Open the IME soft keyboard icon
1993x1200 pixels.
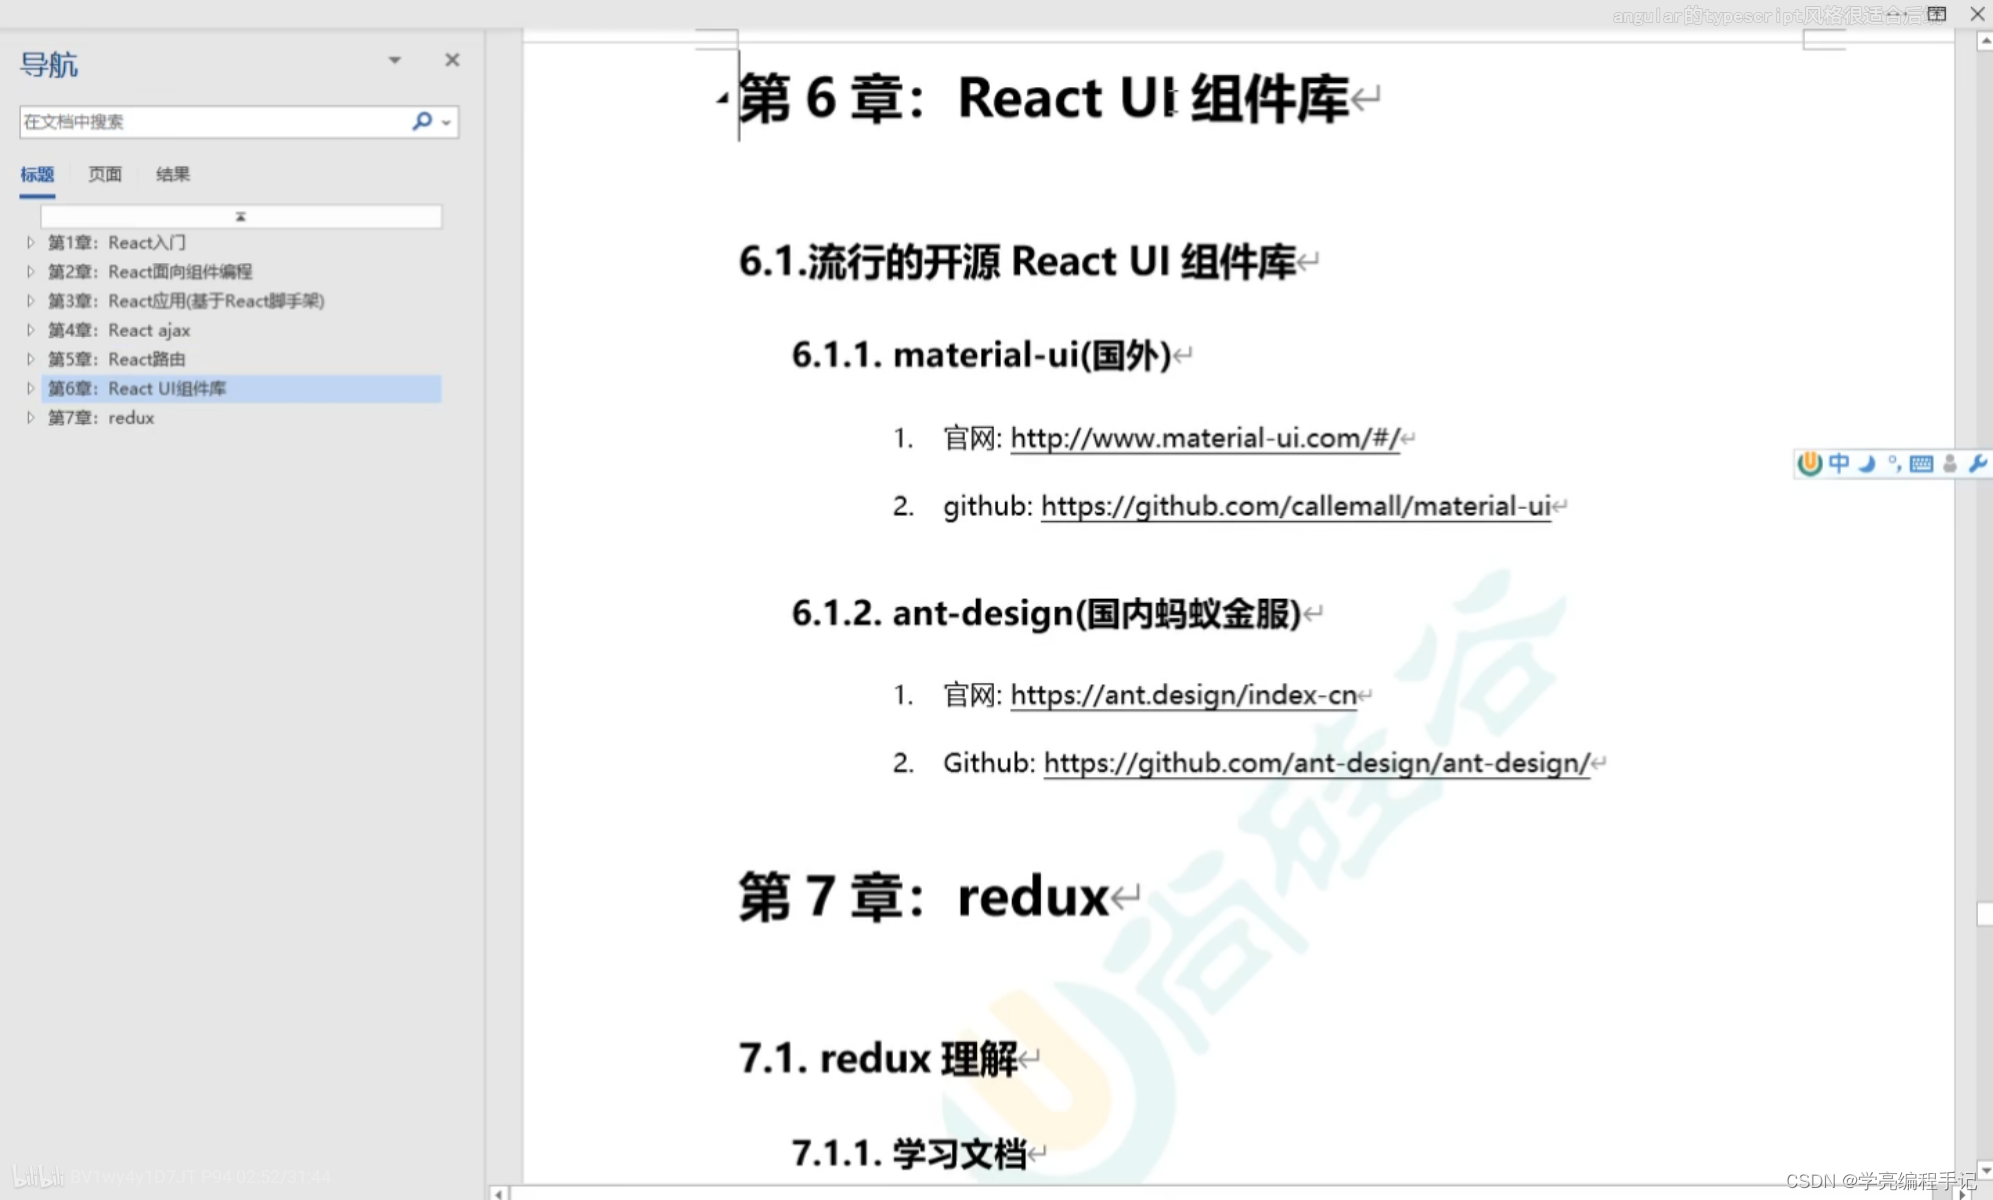pos(1921,463)
